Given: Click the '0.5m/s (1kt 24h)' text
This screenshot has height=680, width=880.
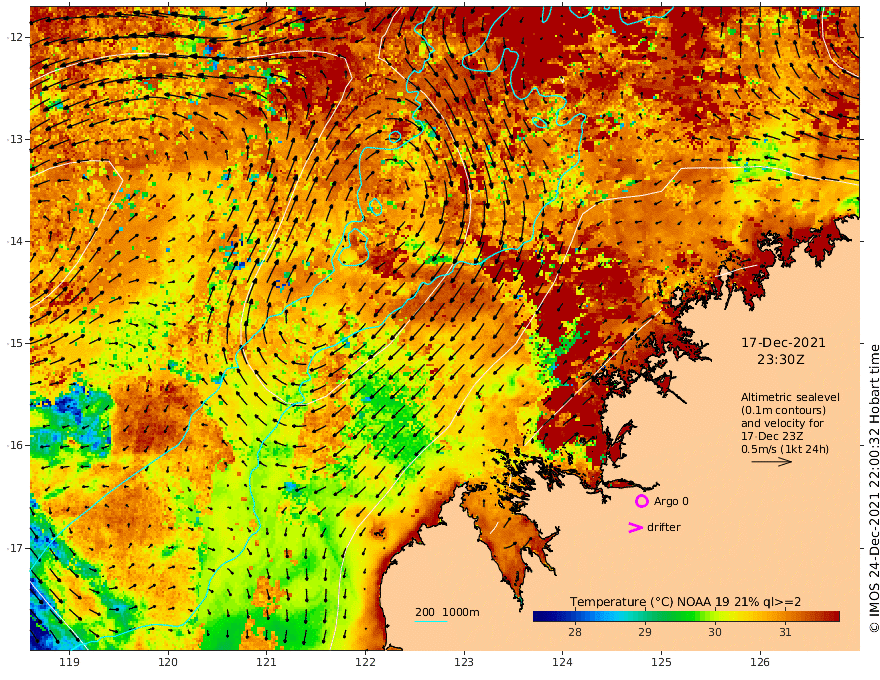Looking at the screenshot, I should [785, 449].
